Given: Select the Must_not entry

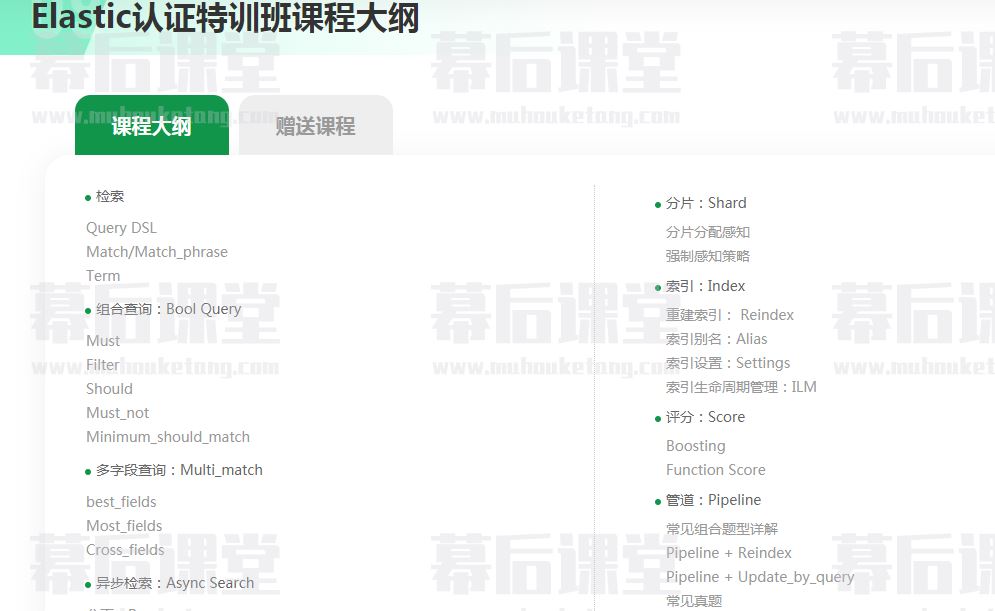Looking at the screenshot, I should (x=117, y=413).
